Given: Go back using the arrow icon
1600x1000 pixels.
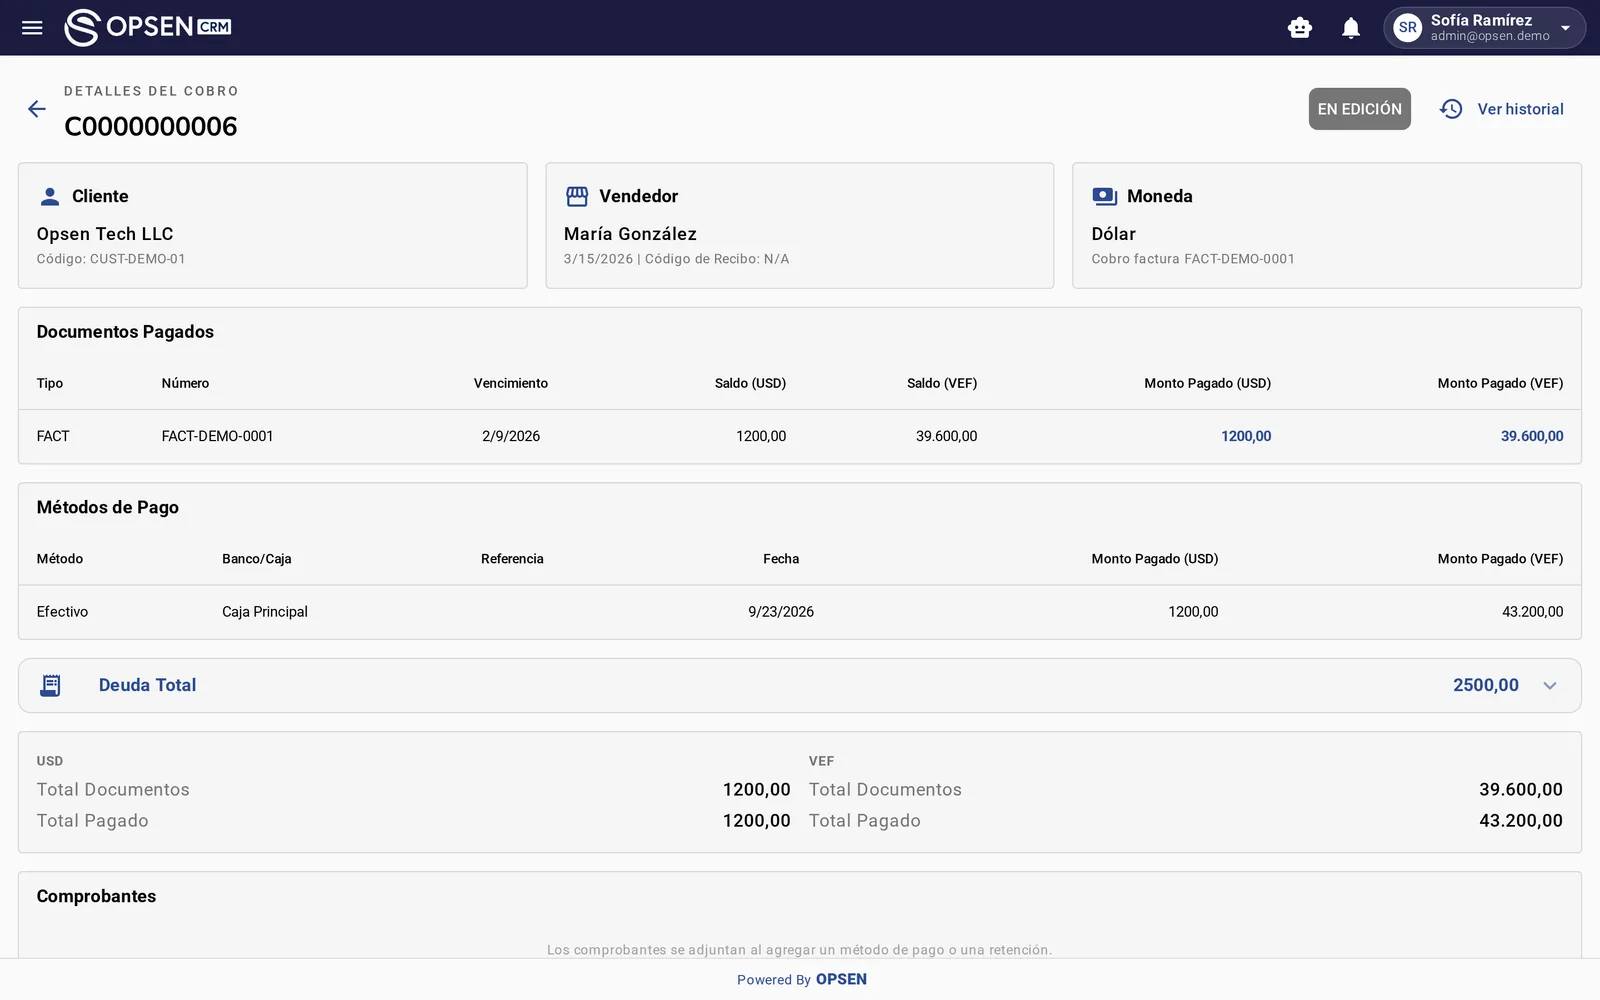Looking at the screenshot, I should (x=37, y=109).
